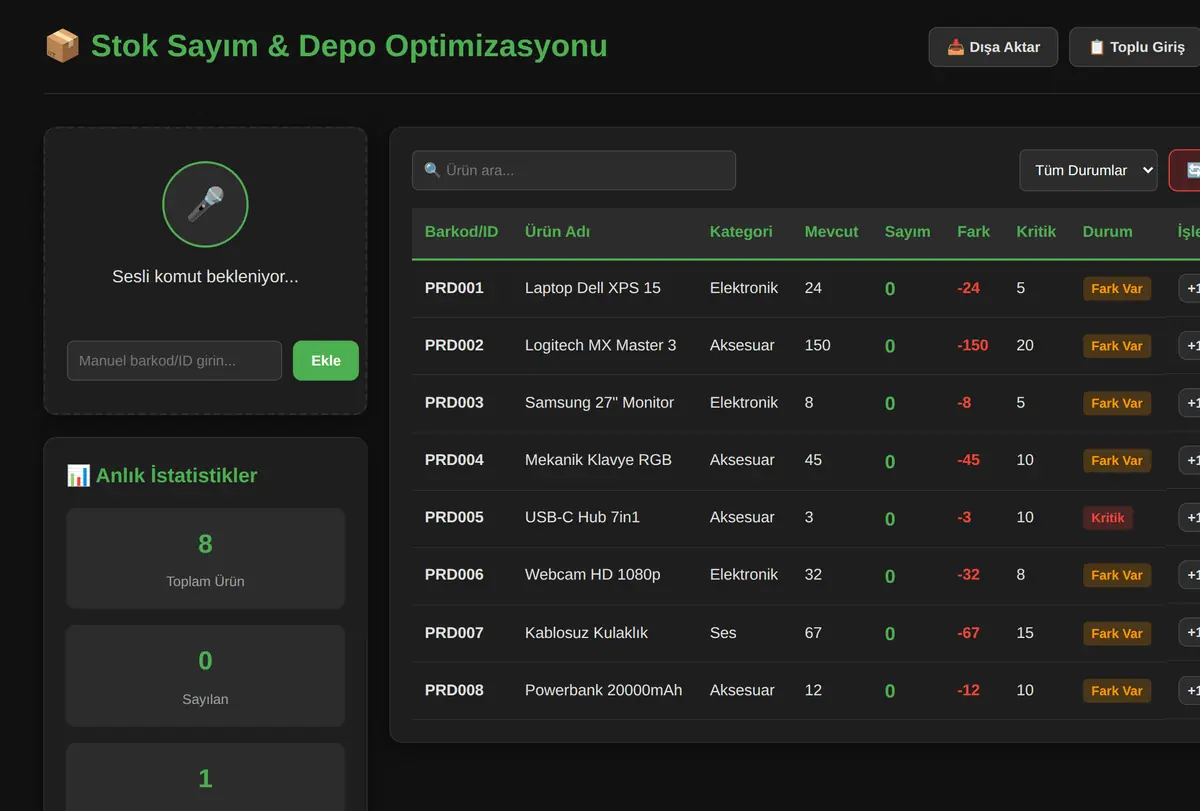Click the bar chart icon beside Anlık İstatistikler
Viewport: 1200px width, 811px height.
78,476
